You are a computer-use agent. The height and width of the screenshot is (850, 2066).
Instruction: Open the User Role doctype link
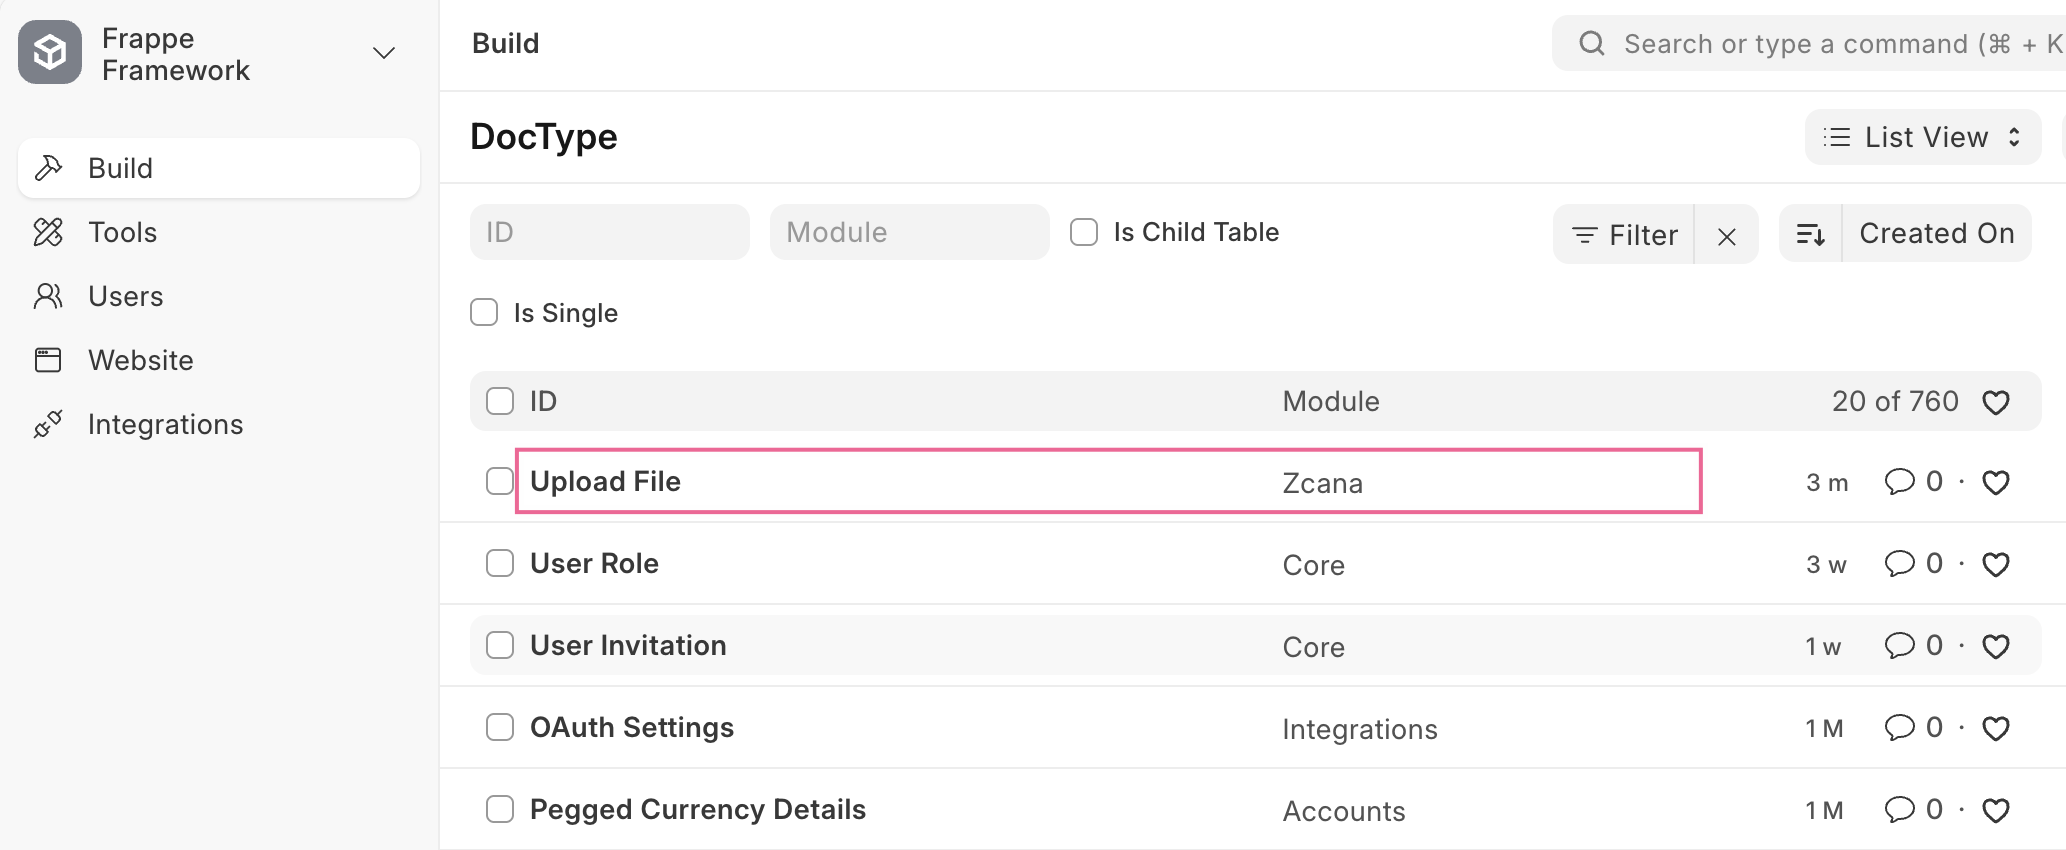[594, 564]
